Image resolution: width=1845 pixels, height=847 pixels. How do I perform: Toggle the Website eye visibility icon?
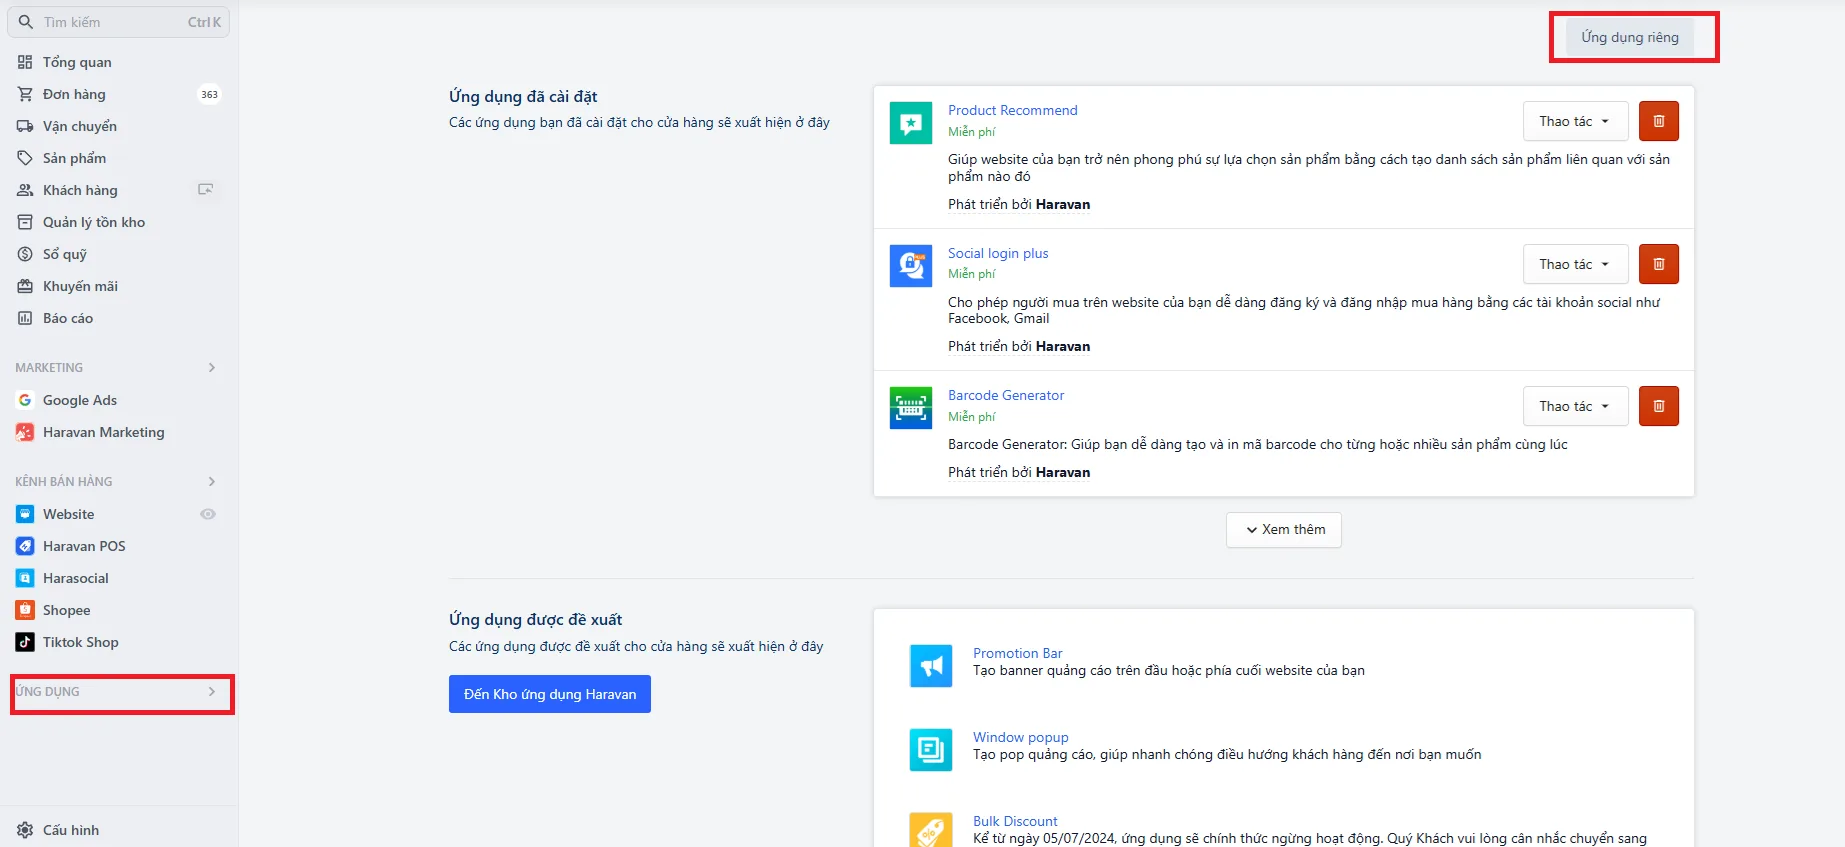point(208,514)
